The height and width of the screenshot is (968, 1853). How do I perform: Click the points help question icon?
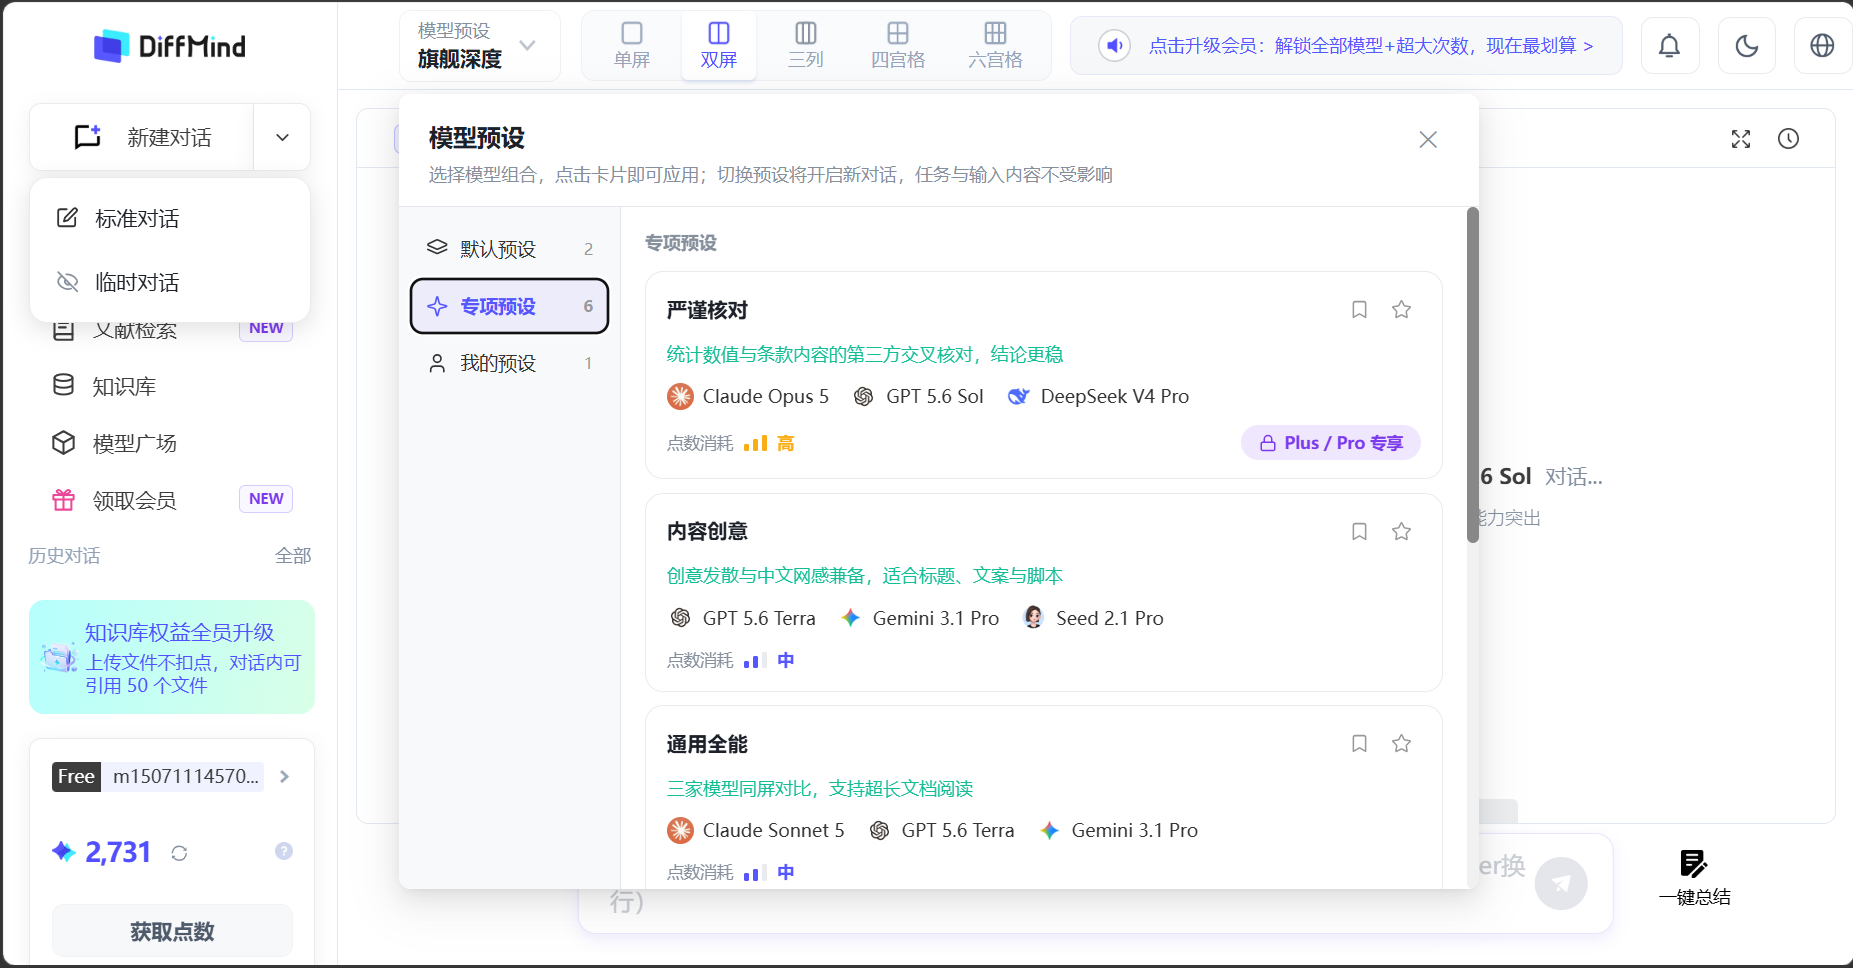pos(284,851)
